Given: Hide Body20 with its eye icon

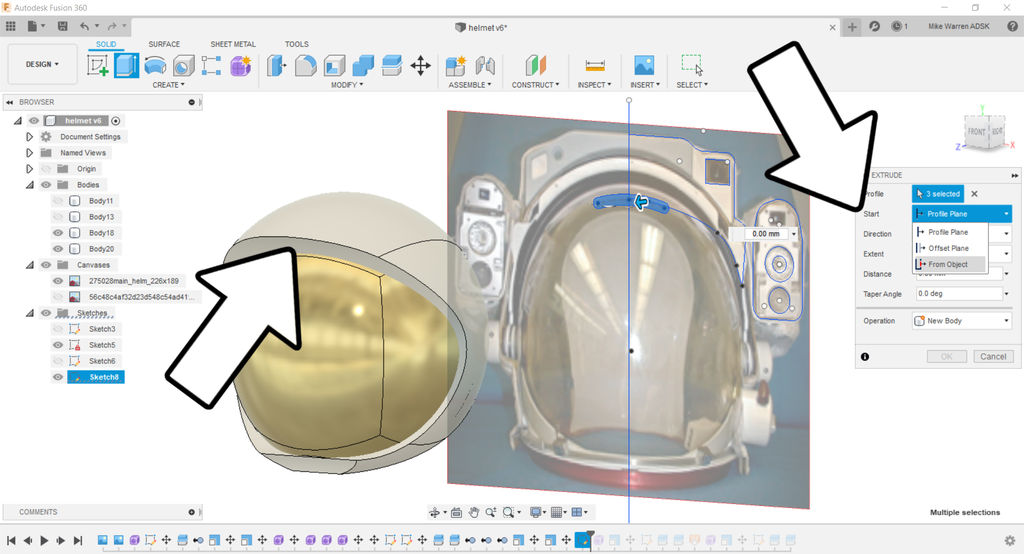Looking at the screenshot, I should click(x=57, y=249).
